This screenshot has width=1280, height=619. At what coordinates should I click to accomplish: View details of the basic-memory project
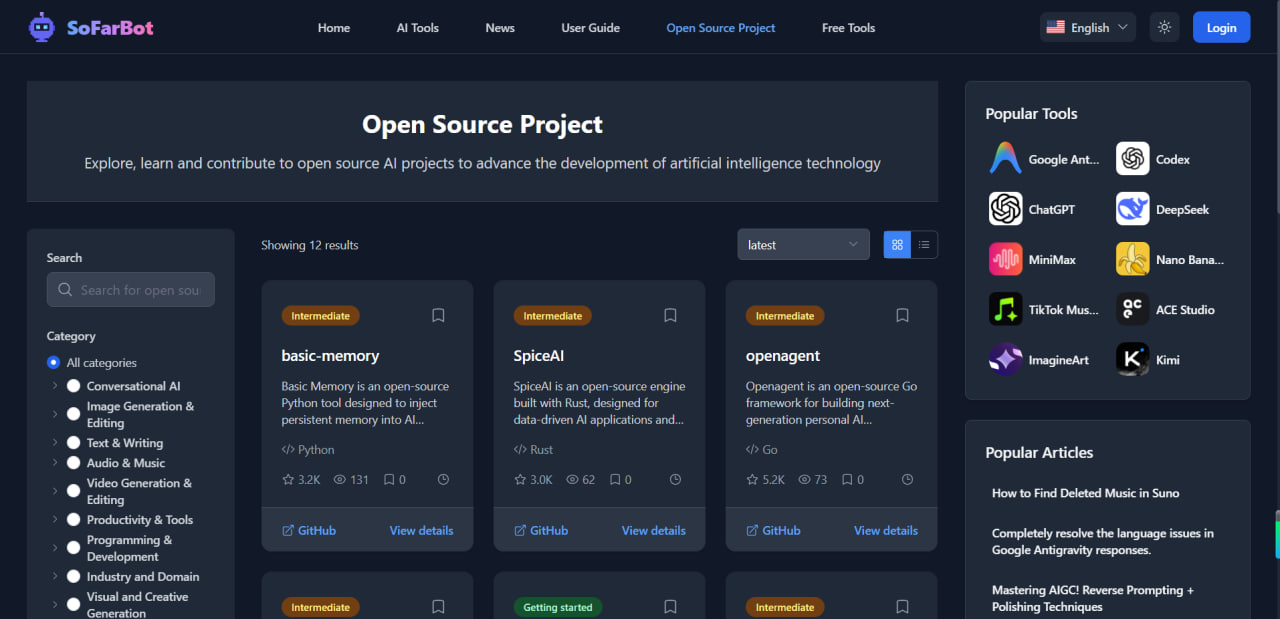tap(421, 530)
